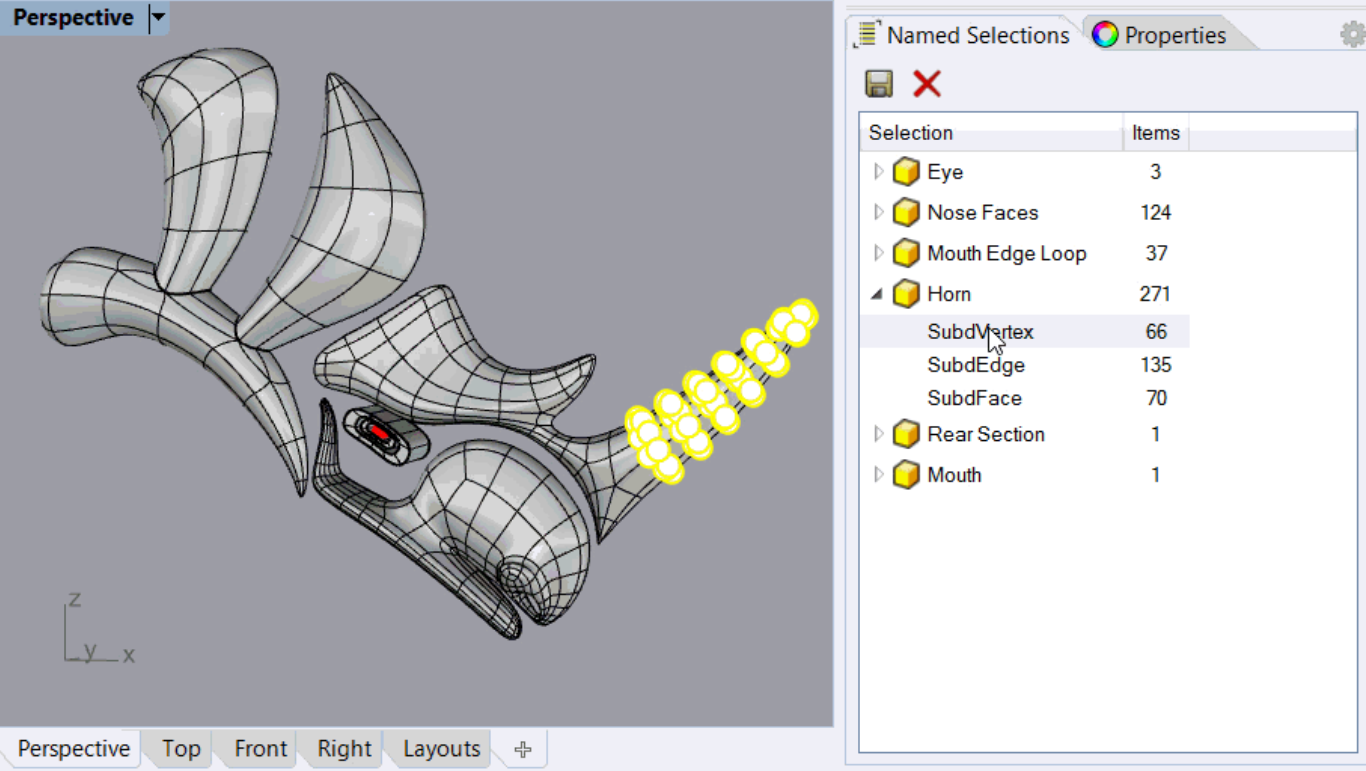The image size is (1366, 771).
Task: Delete selection with red X icon
Action: pyautogui.click(x=927, y=84)
